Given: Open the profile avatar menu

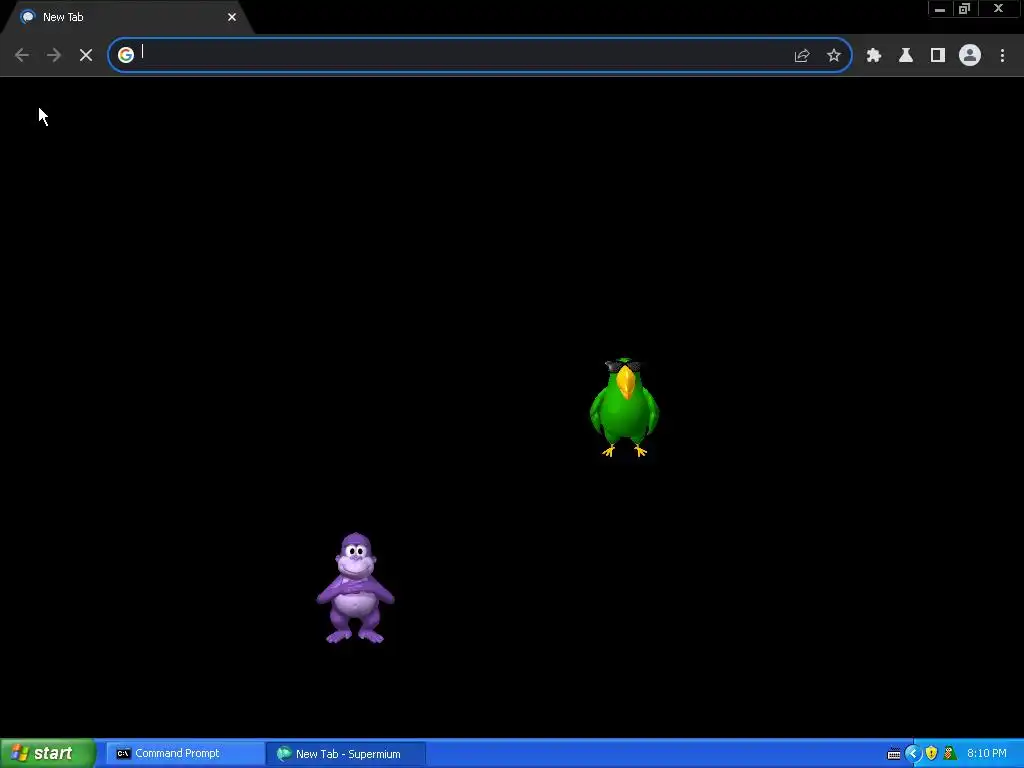Looking at the screenshot, I should click(970, 56).
